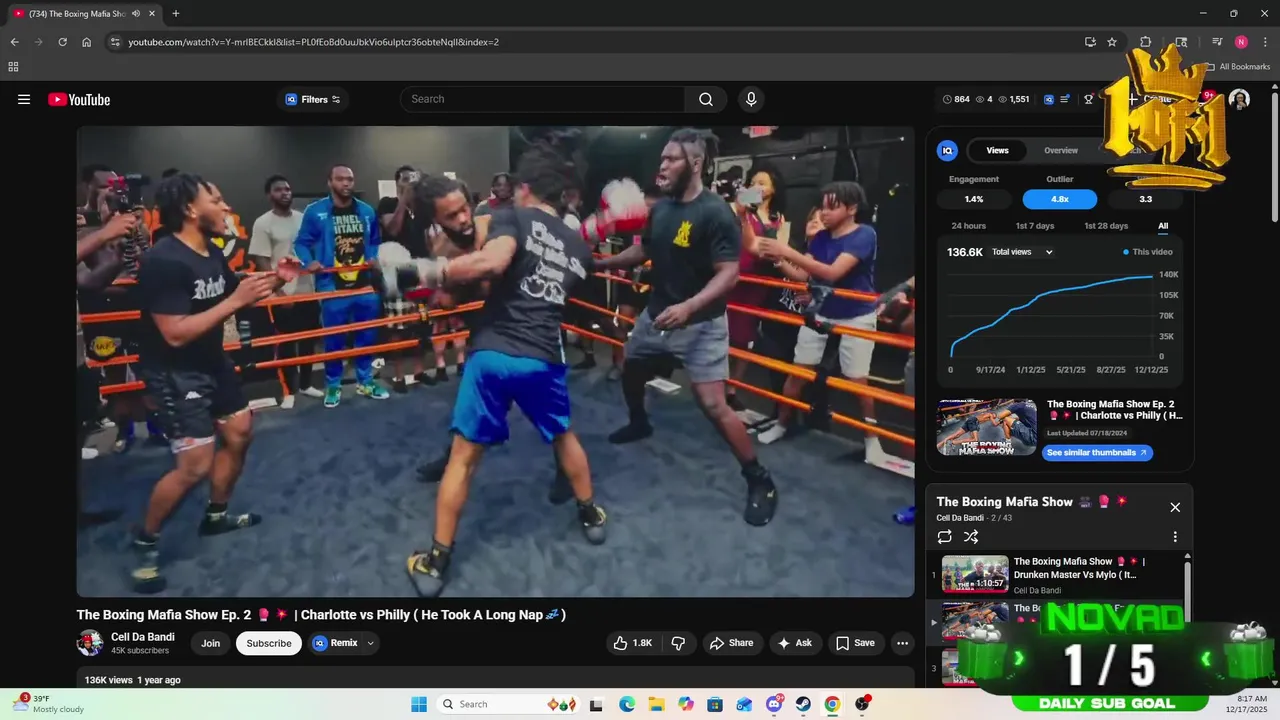Open the vidIQ video thumbnail preview

987,427
